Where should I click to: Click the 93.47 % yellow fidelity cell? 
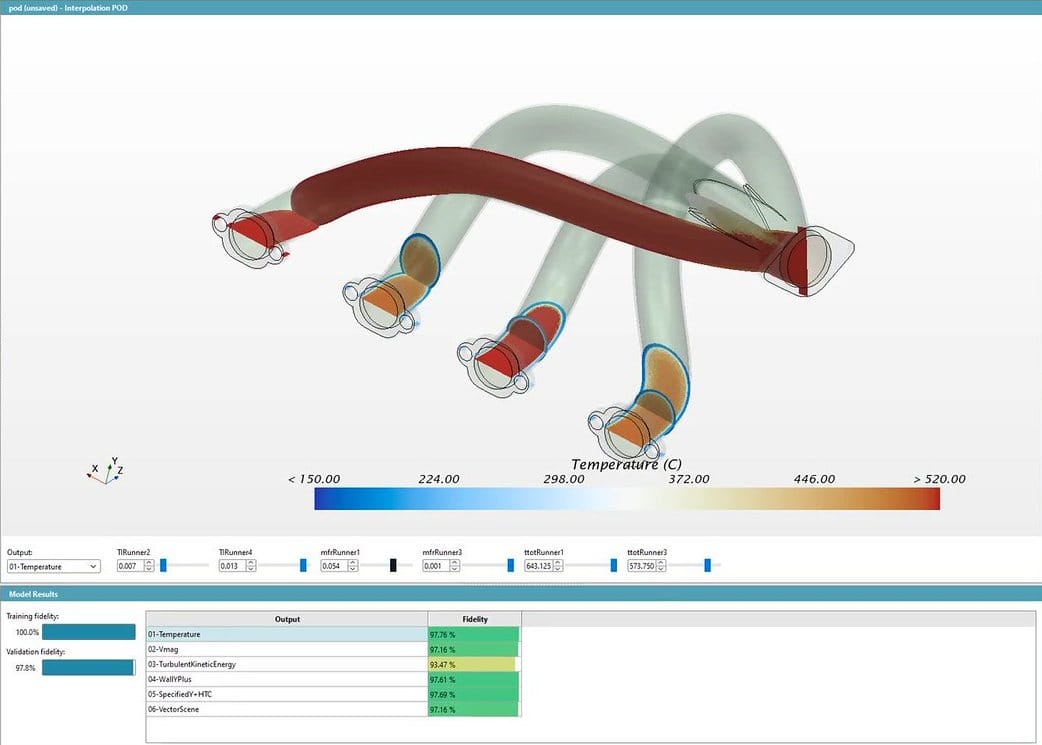474,665
